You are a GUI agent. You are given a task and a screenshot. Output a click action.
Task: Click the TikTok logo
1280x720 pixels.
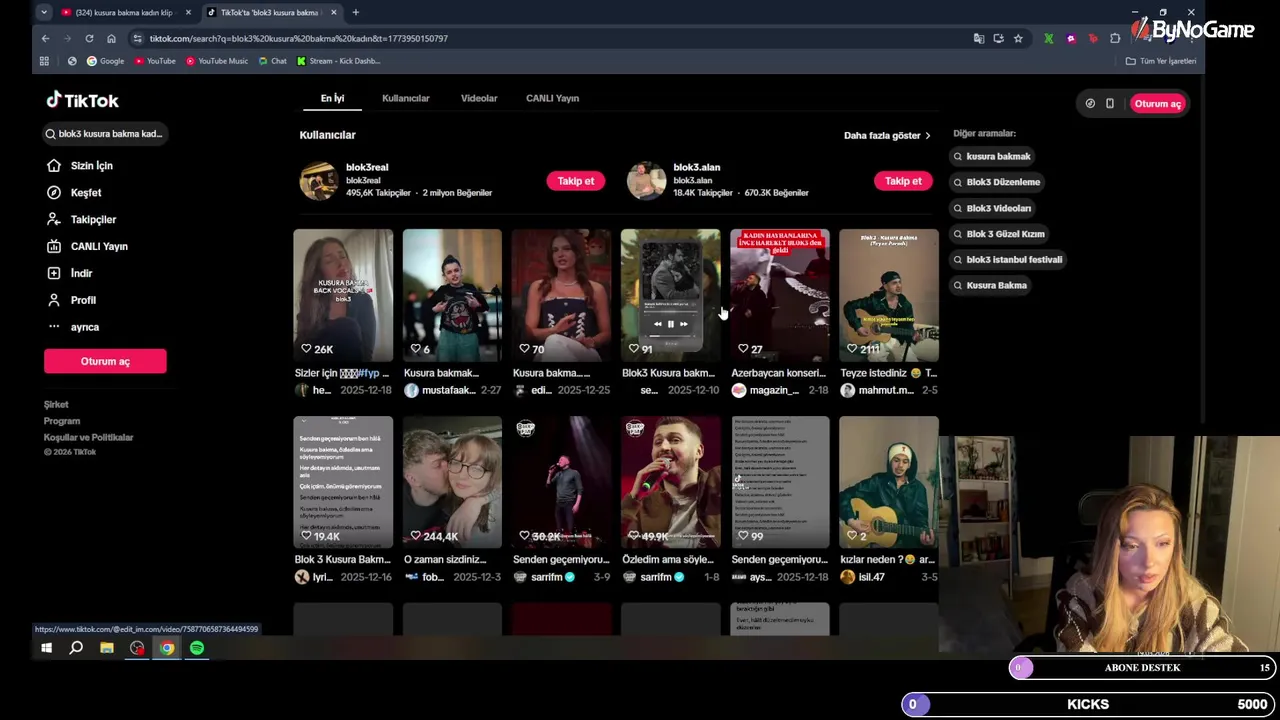click(x=83, y=100)
